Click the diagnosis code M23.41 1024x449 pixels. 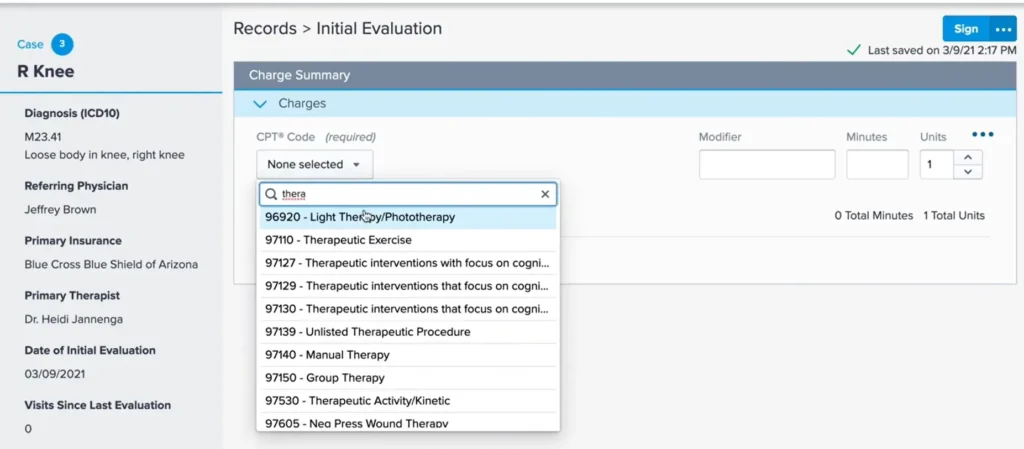[43, 137]
